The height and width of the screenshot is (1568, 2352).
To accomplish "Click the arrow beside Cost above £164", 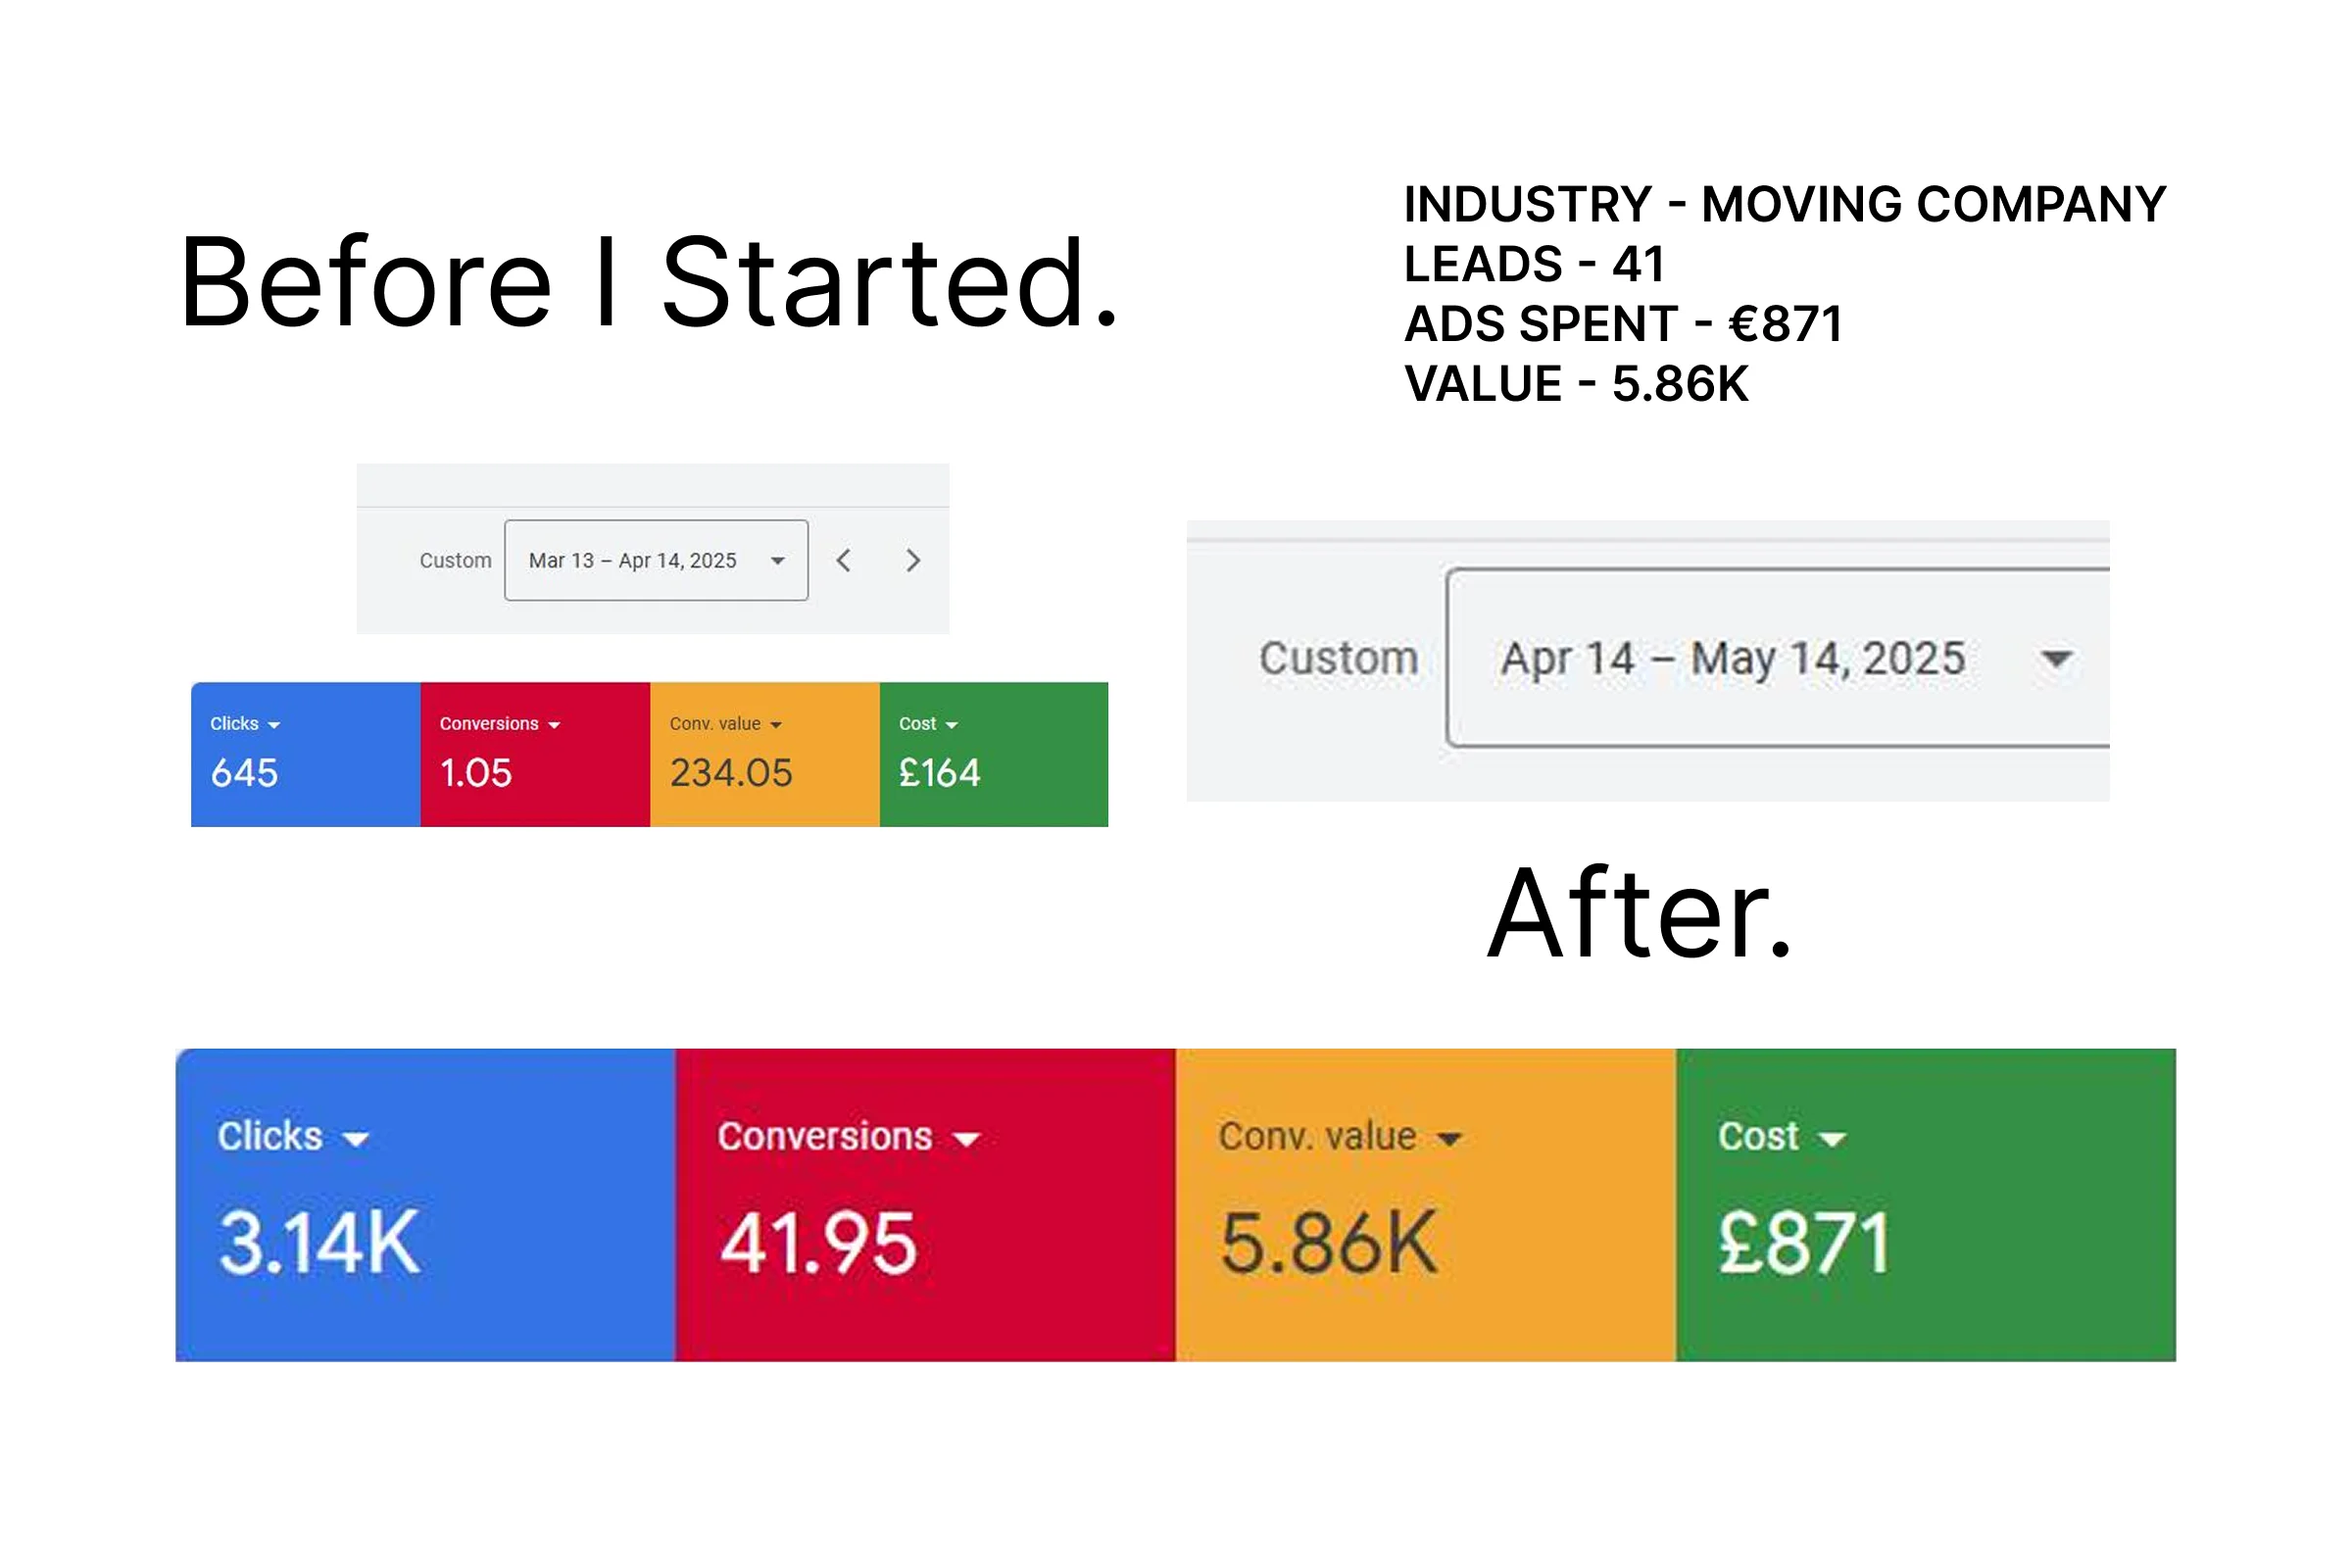I will (951, 725).
